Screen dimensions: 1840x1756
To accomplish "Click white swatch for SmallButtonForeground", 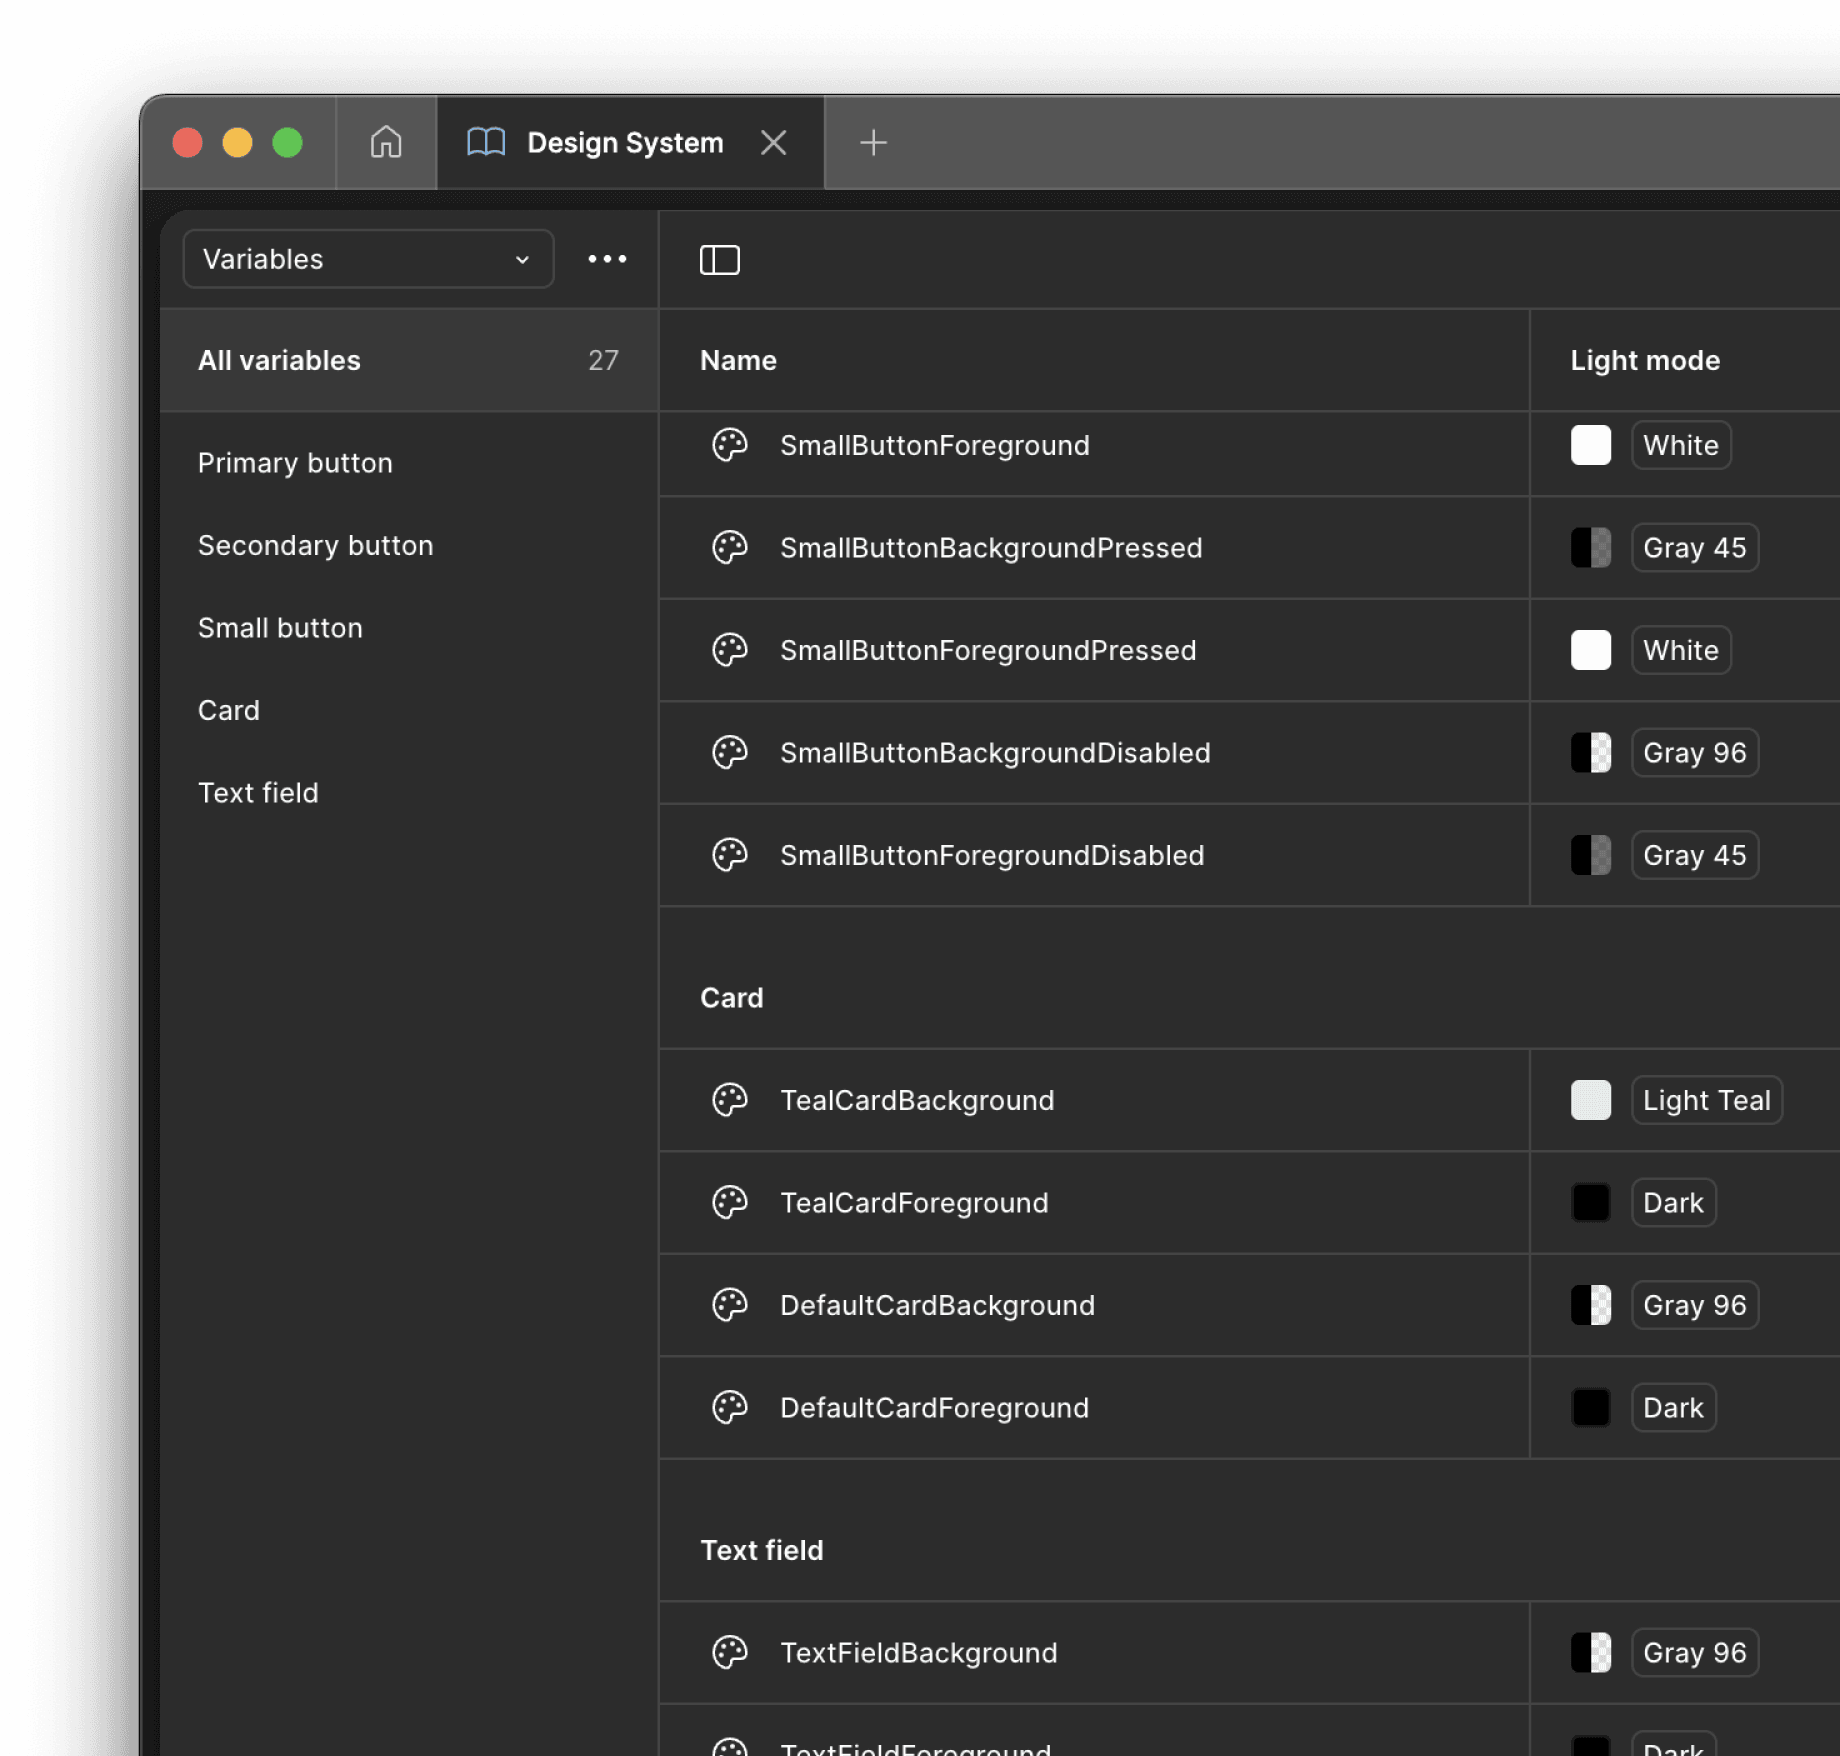I will pyautogui.click(x=1590, y=445).
